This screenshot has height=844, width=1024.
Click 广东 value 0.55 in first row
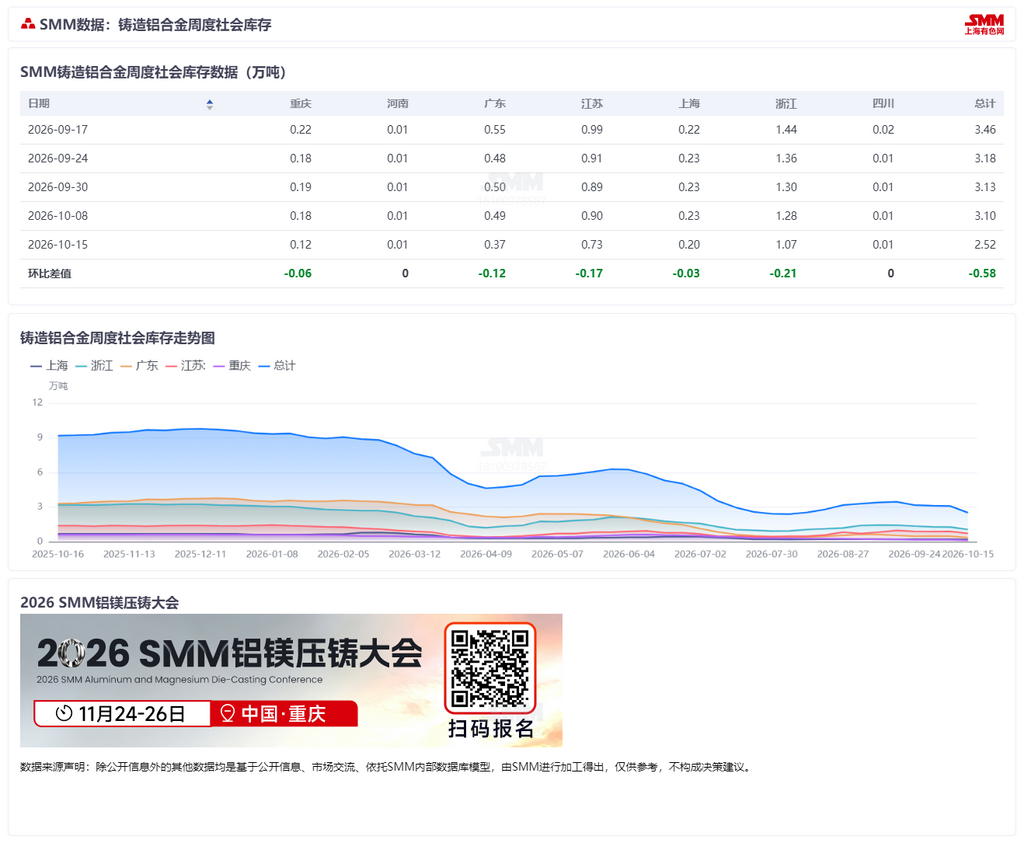pyautogui.click(x=495, y=129)
